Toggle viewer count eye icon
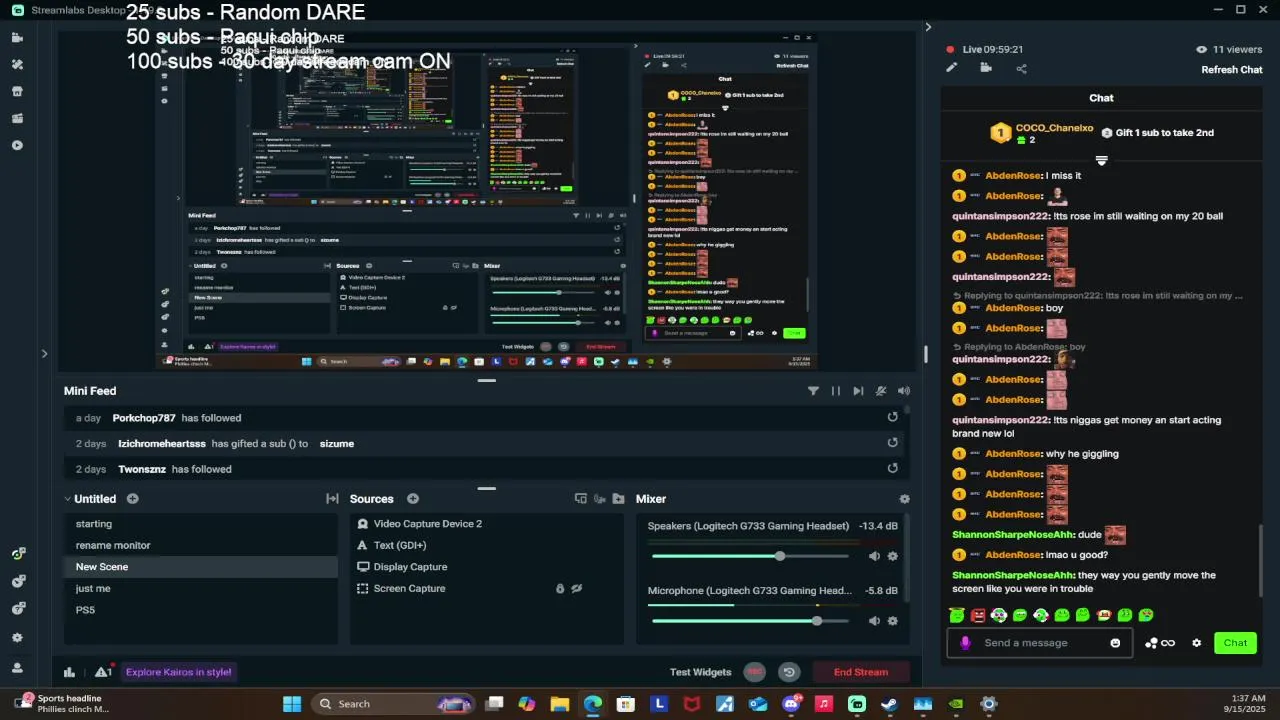Screen dimensions: 1280x720 coord(1201,49)
